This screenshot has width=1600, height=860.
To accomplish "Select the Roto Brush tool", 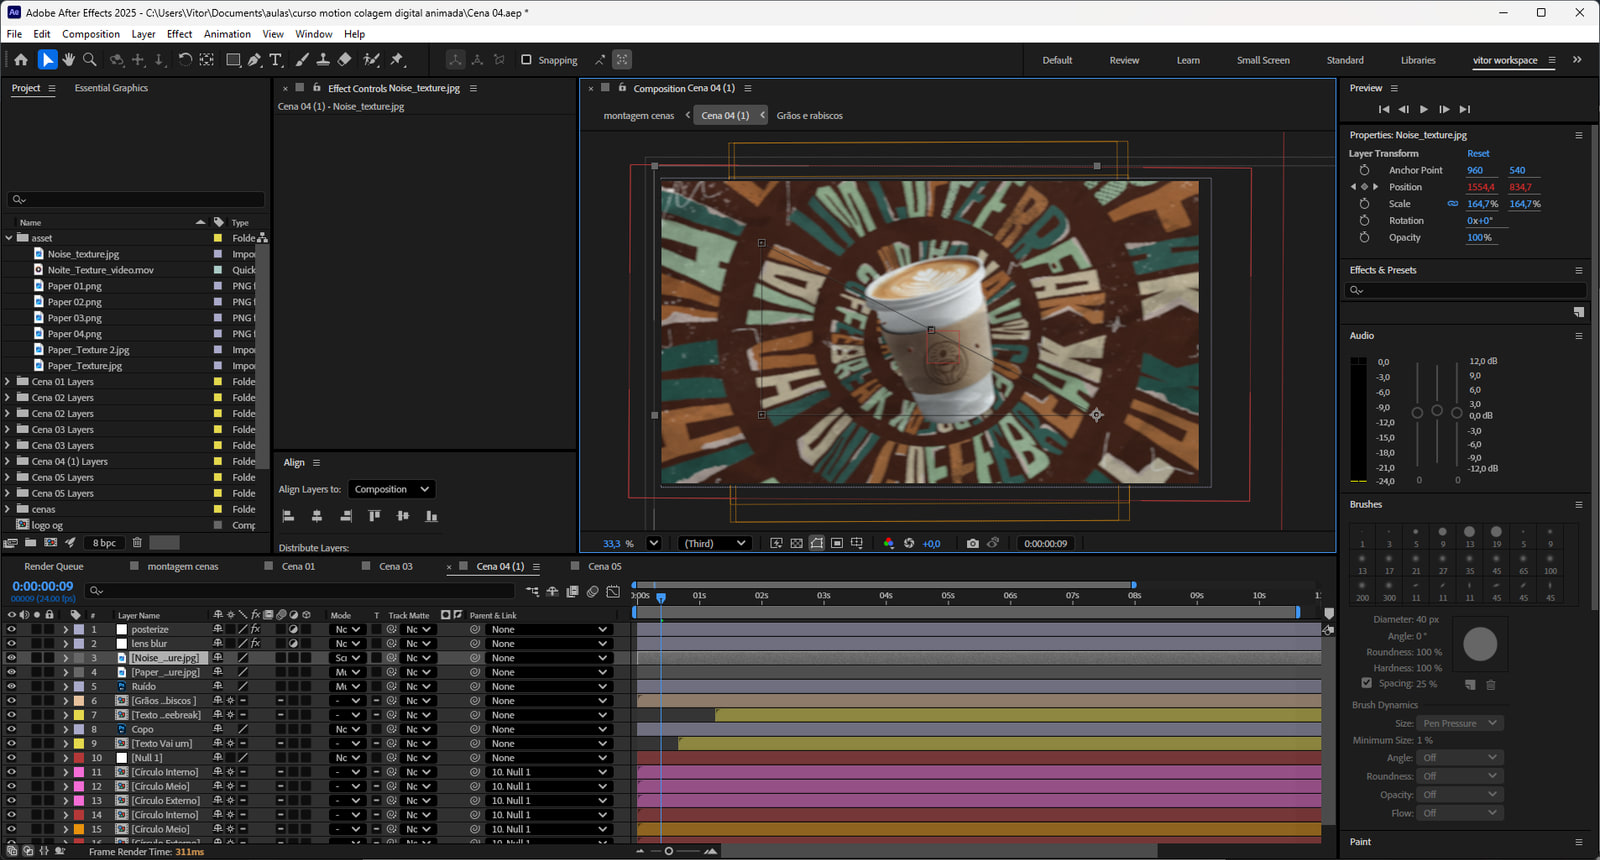I will point(371,60).
